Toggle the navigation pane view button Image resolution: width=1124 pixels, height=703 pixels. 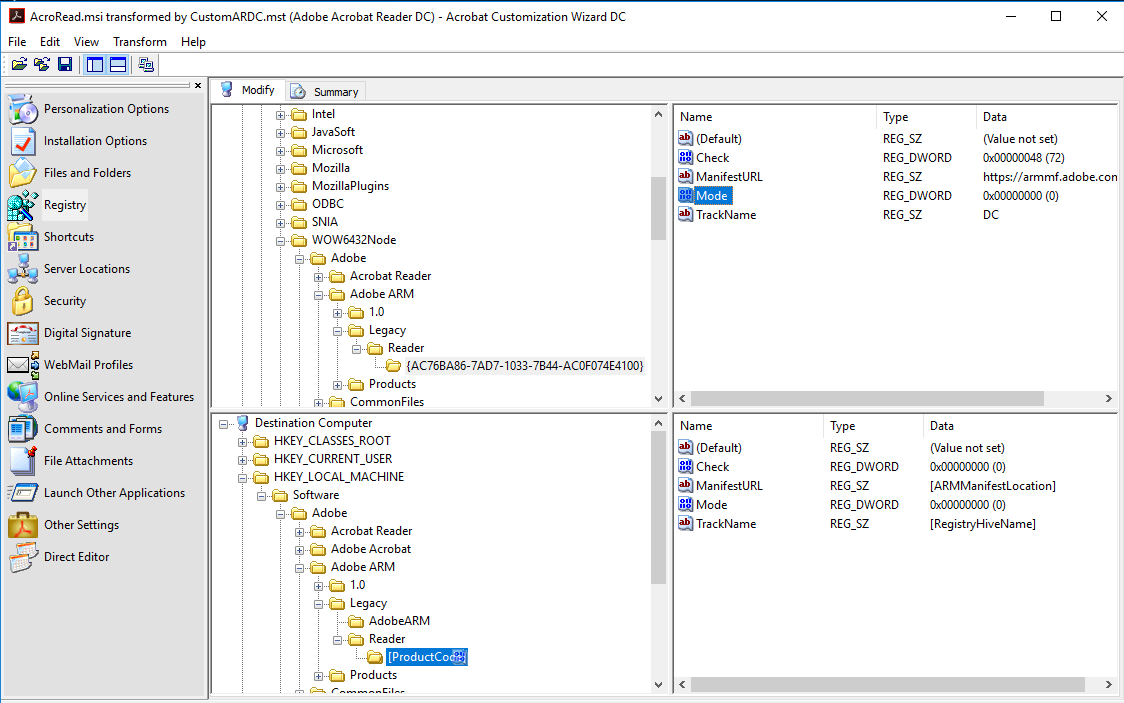(x=95, y=65)
